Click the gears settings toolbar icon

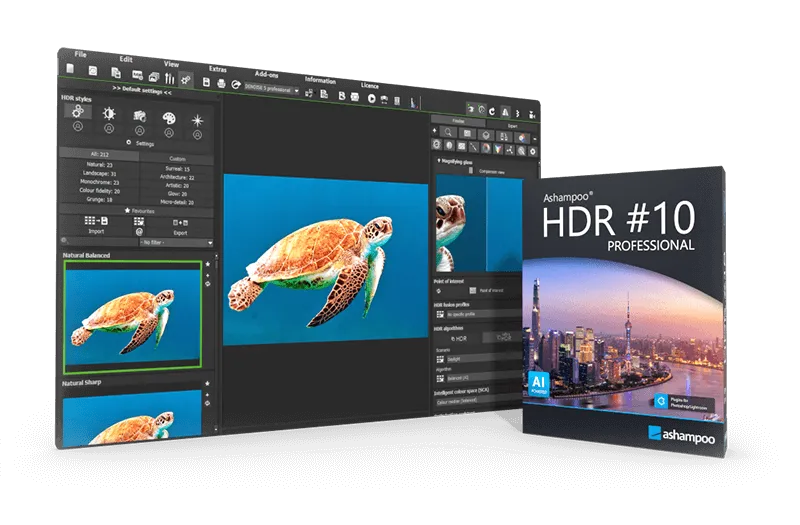click(186, 80)
